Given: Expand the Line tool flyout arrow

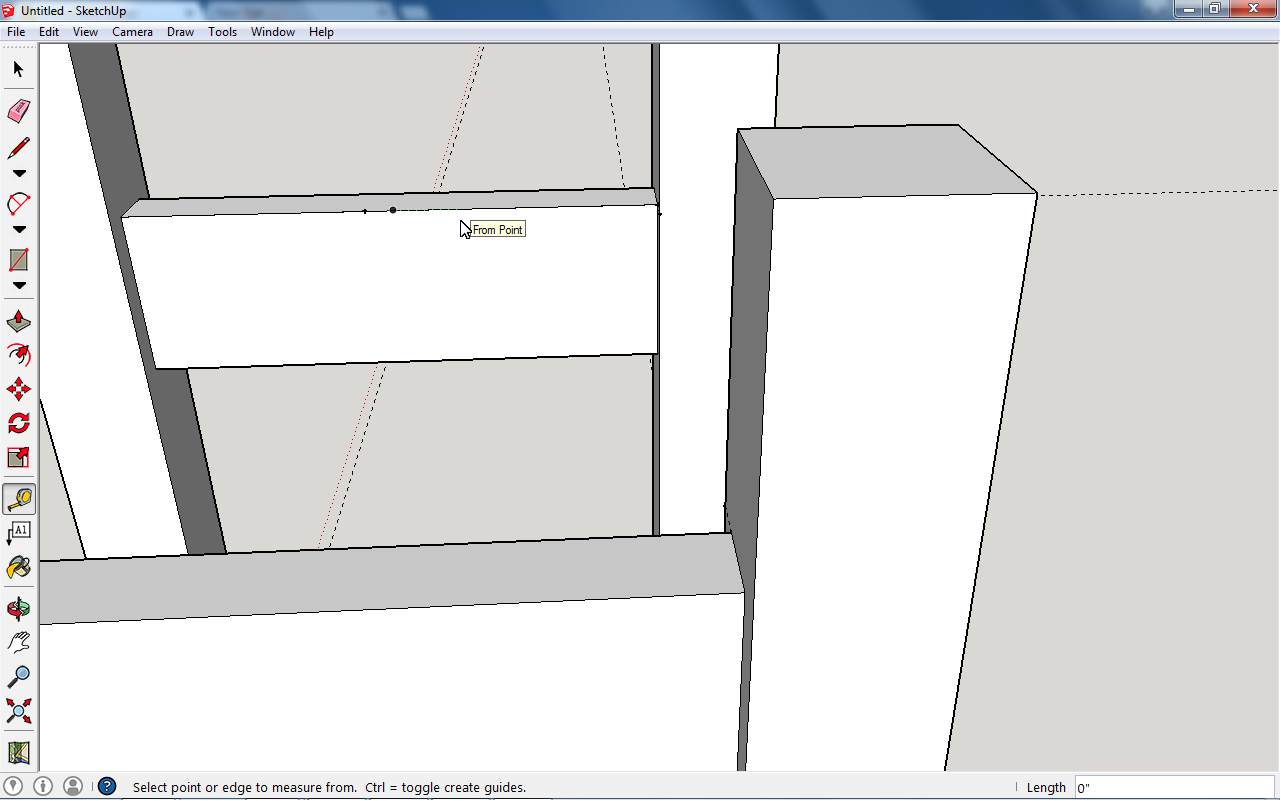Looking at the screenshot, I should pyautogui.click(x=18, y=173).
